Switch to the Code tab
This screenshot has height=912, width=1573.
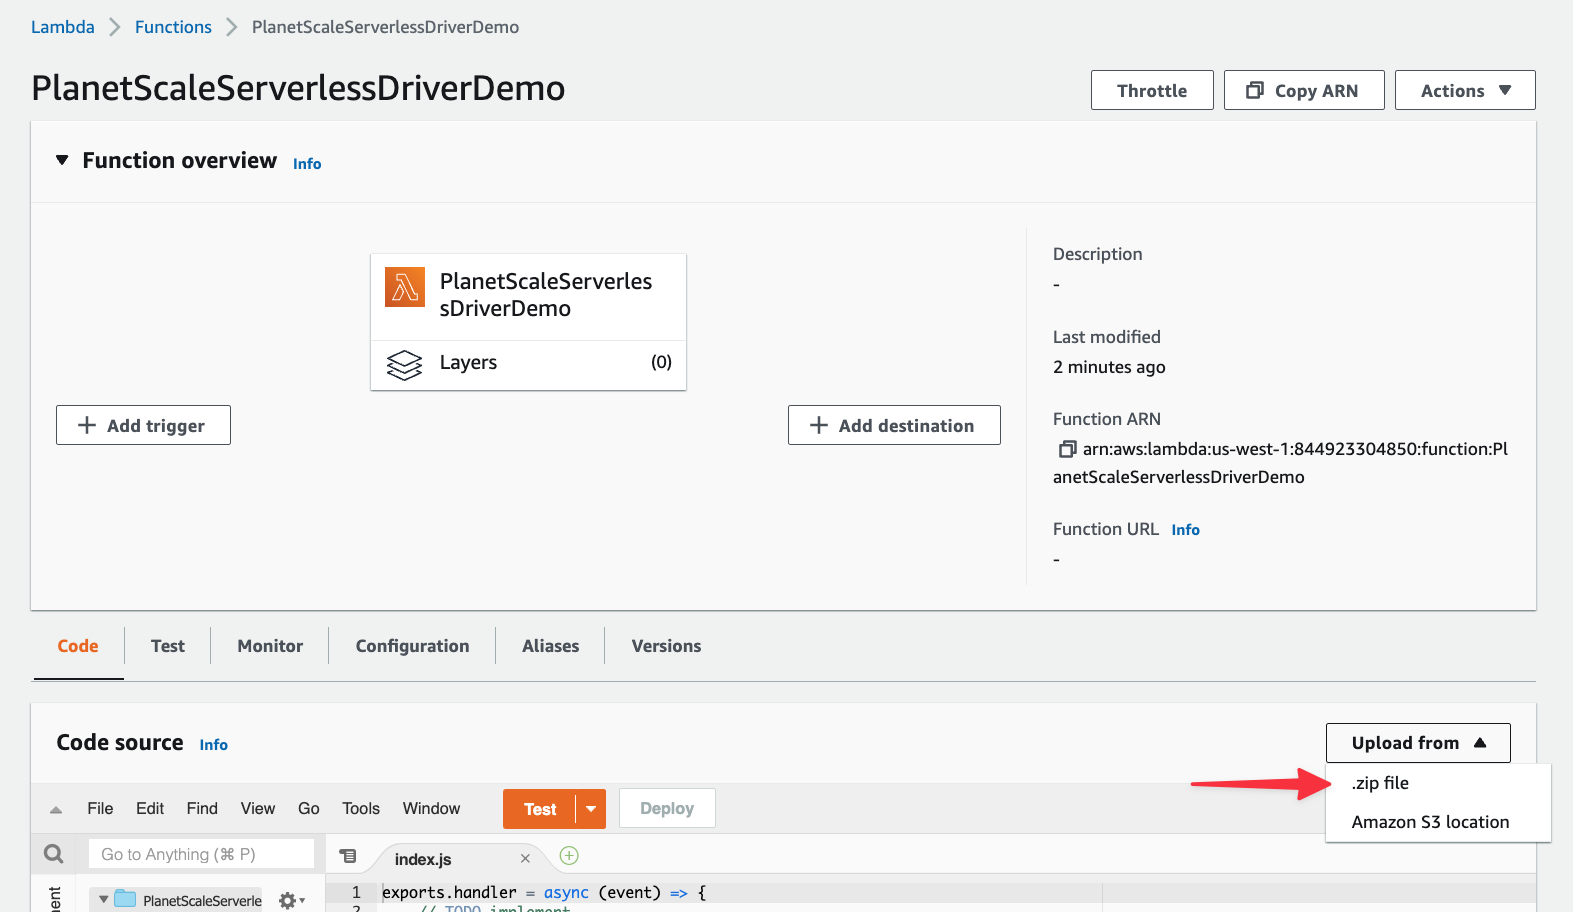pos(78,646)
